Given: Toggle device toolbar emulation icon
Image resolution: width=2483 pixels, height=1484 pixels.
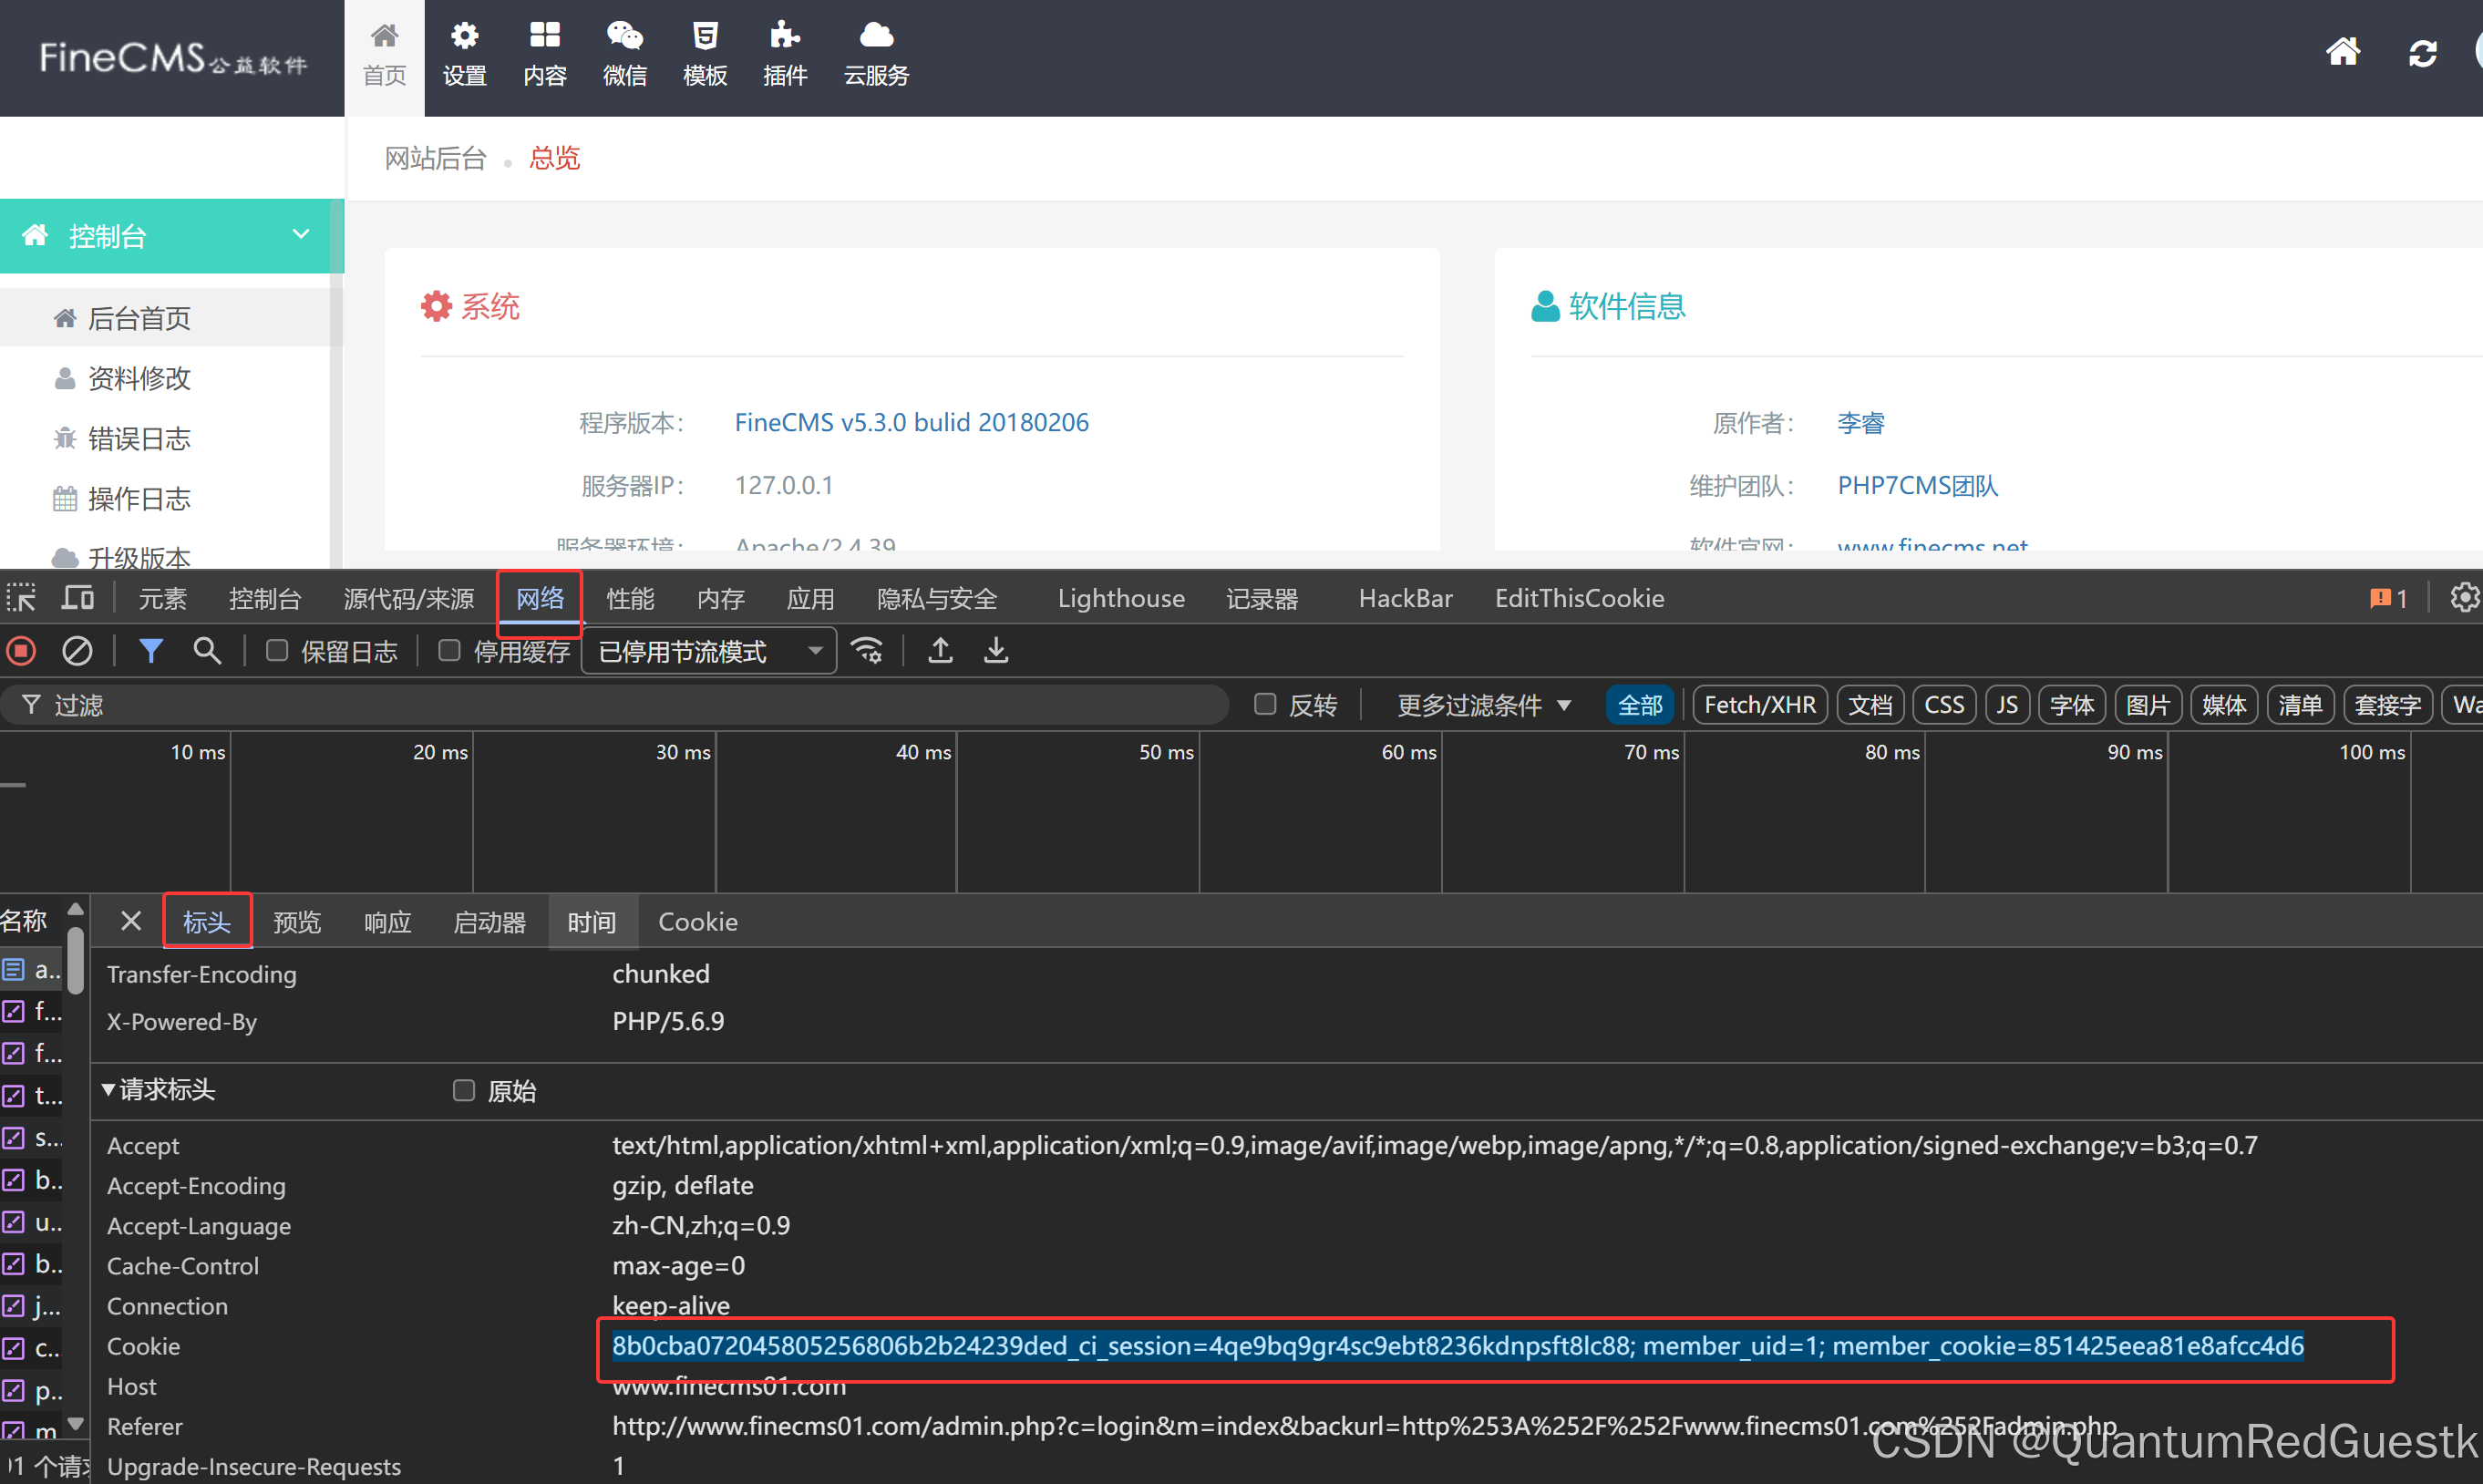Looking at the screenshot, I should click(x=77, y=598).
